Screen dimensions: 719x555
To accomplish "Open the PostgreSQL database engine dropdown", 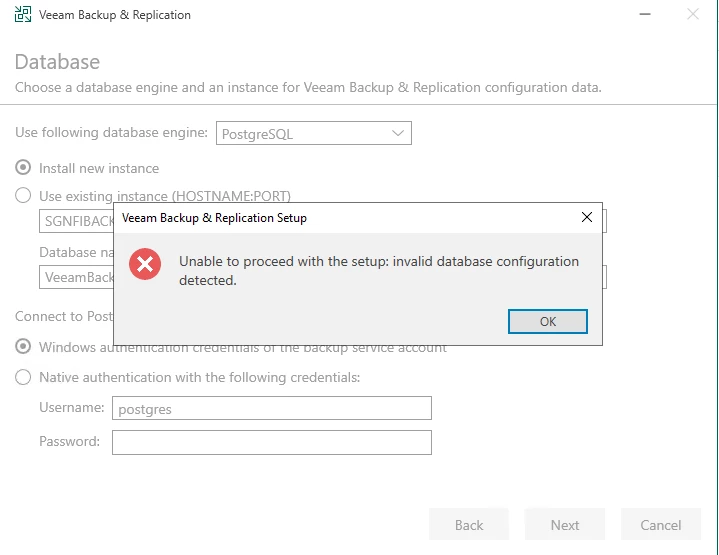I will (x=313, y=133).
